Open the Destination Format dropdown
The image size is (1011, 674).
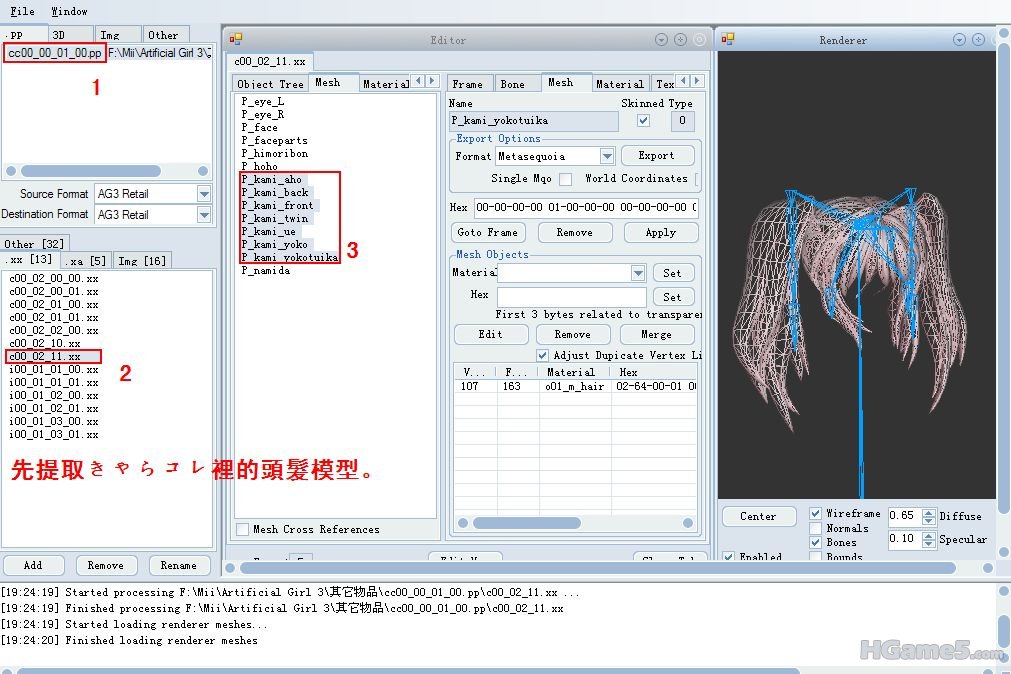pos(204,214)
